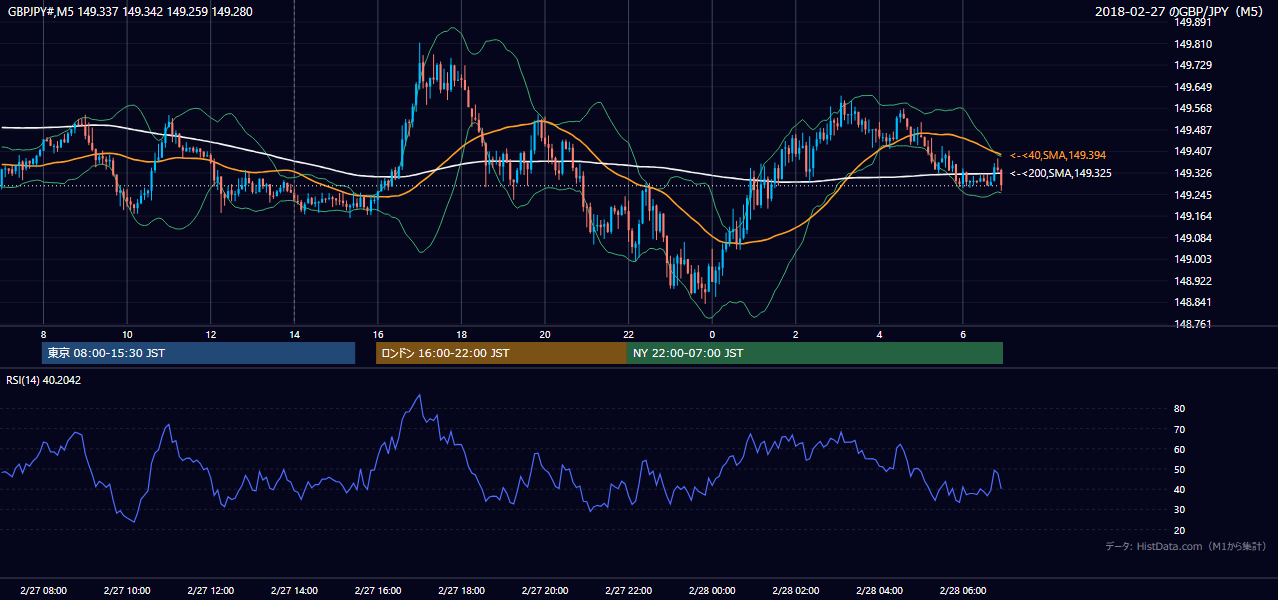
Task: Click RSI scale label 80
Action: (x=1179, y=409)
